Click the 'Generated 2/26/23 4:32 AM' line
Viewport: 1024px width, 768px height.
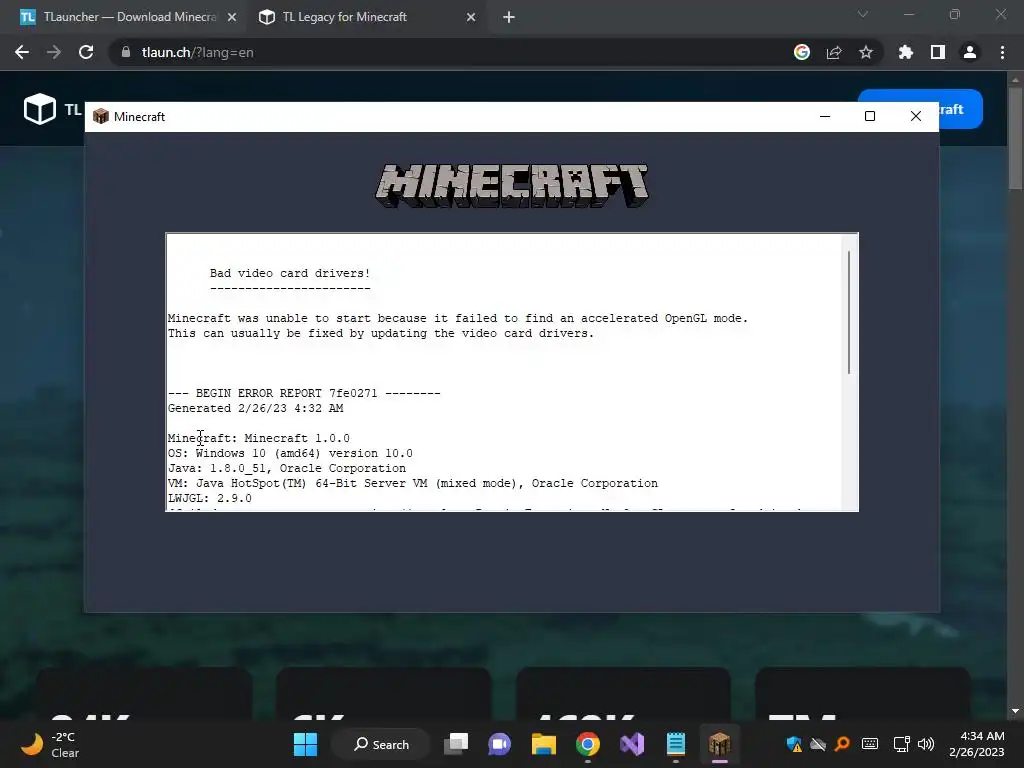coord(255,408)
